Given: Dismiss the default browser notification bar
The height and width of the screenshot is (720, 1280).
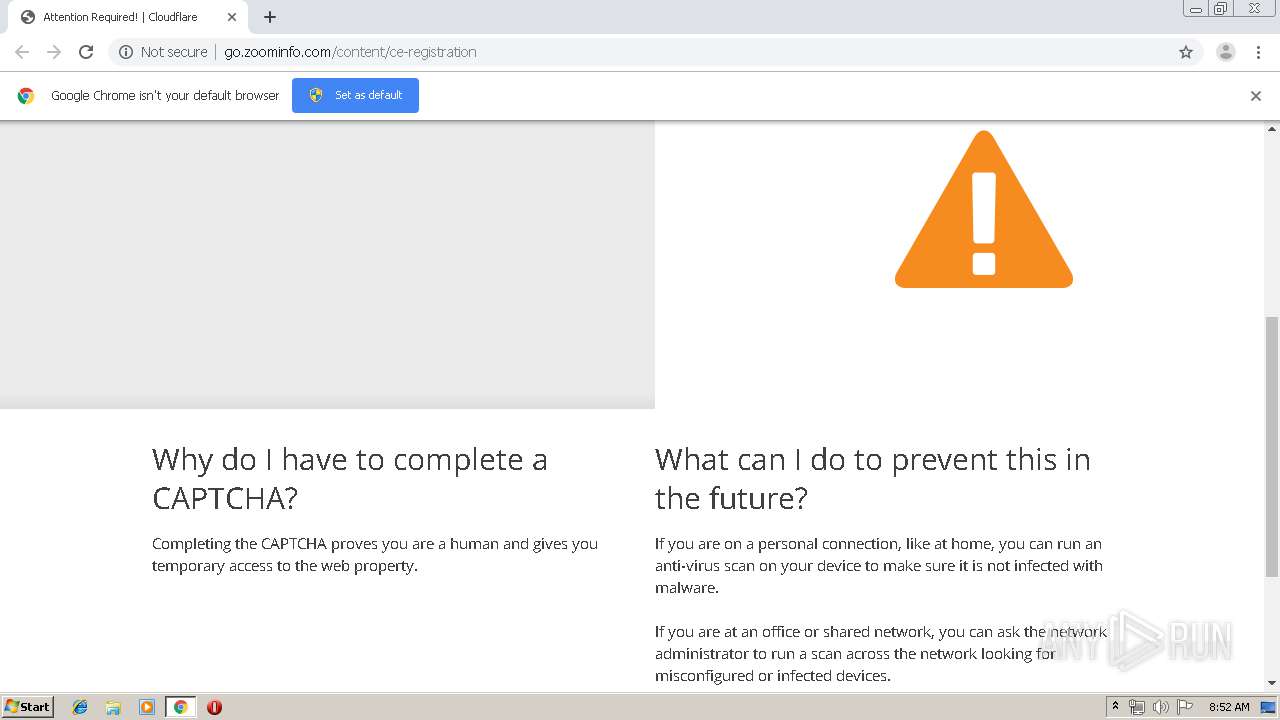Looking at the screenshot, I should [1256, 96].
